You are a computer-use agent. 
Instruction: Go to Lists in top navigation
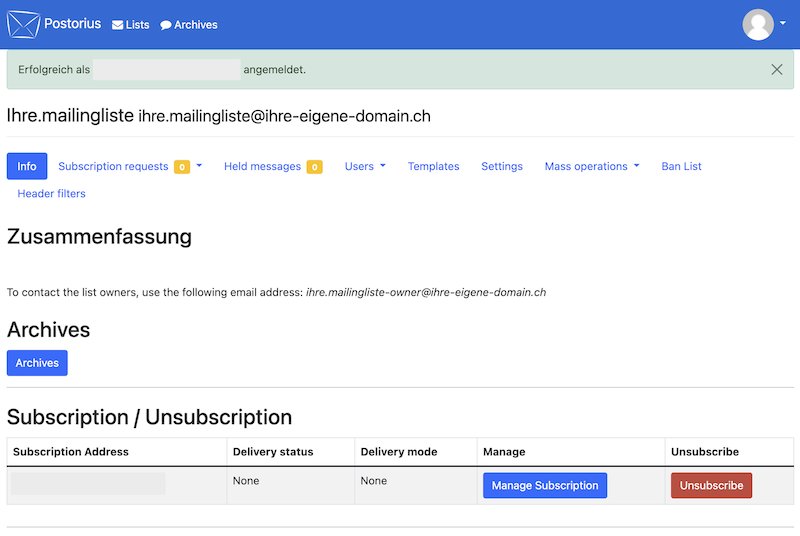pos(131,24)
